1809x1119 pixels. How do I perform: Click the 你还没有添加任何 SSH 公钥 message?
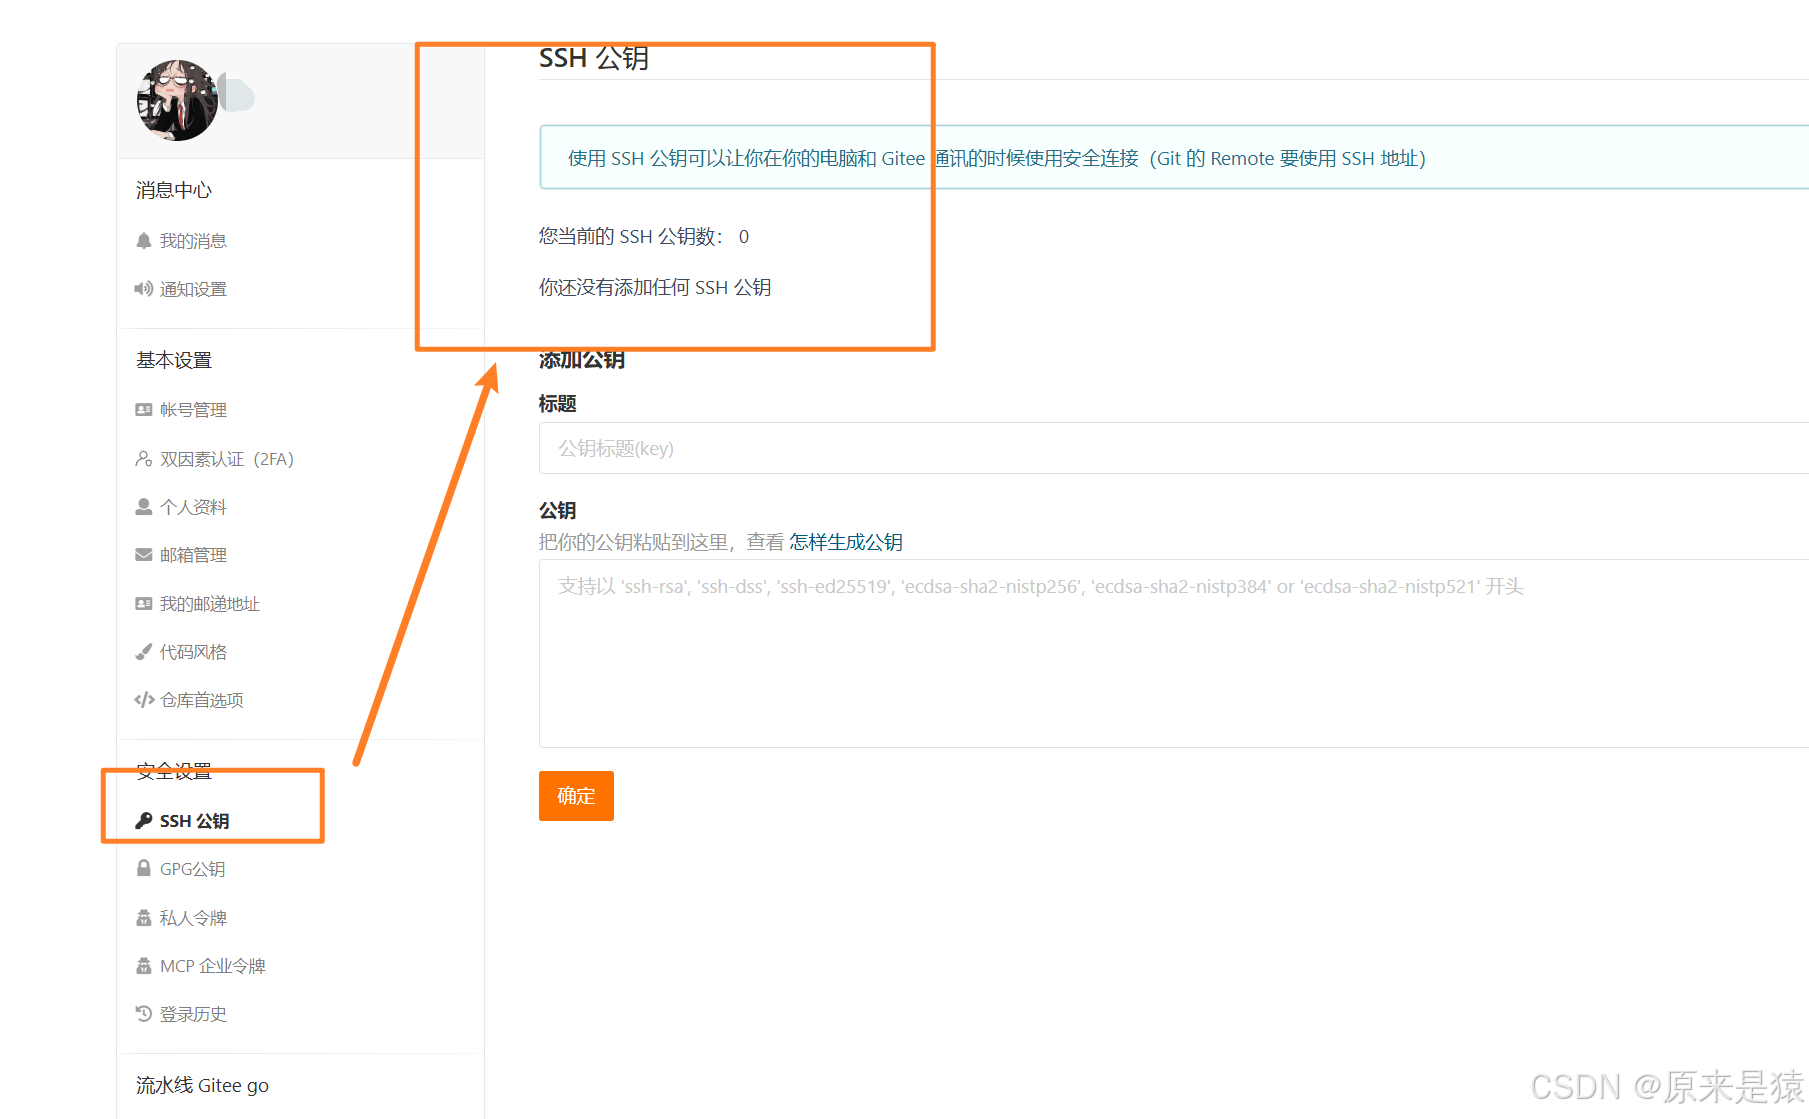(x=655, y=287)
